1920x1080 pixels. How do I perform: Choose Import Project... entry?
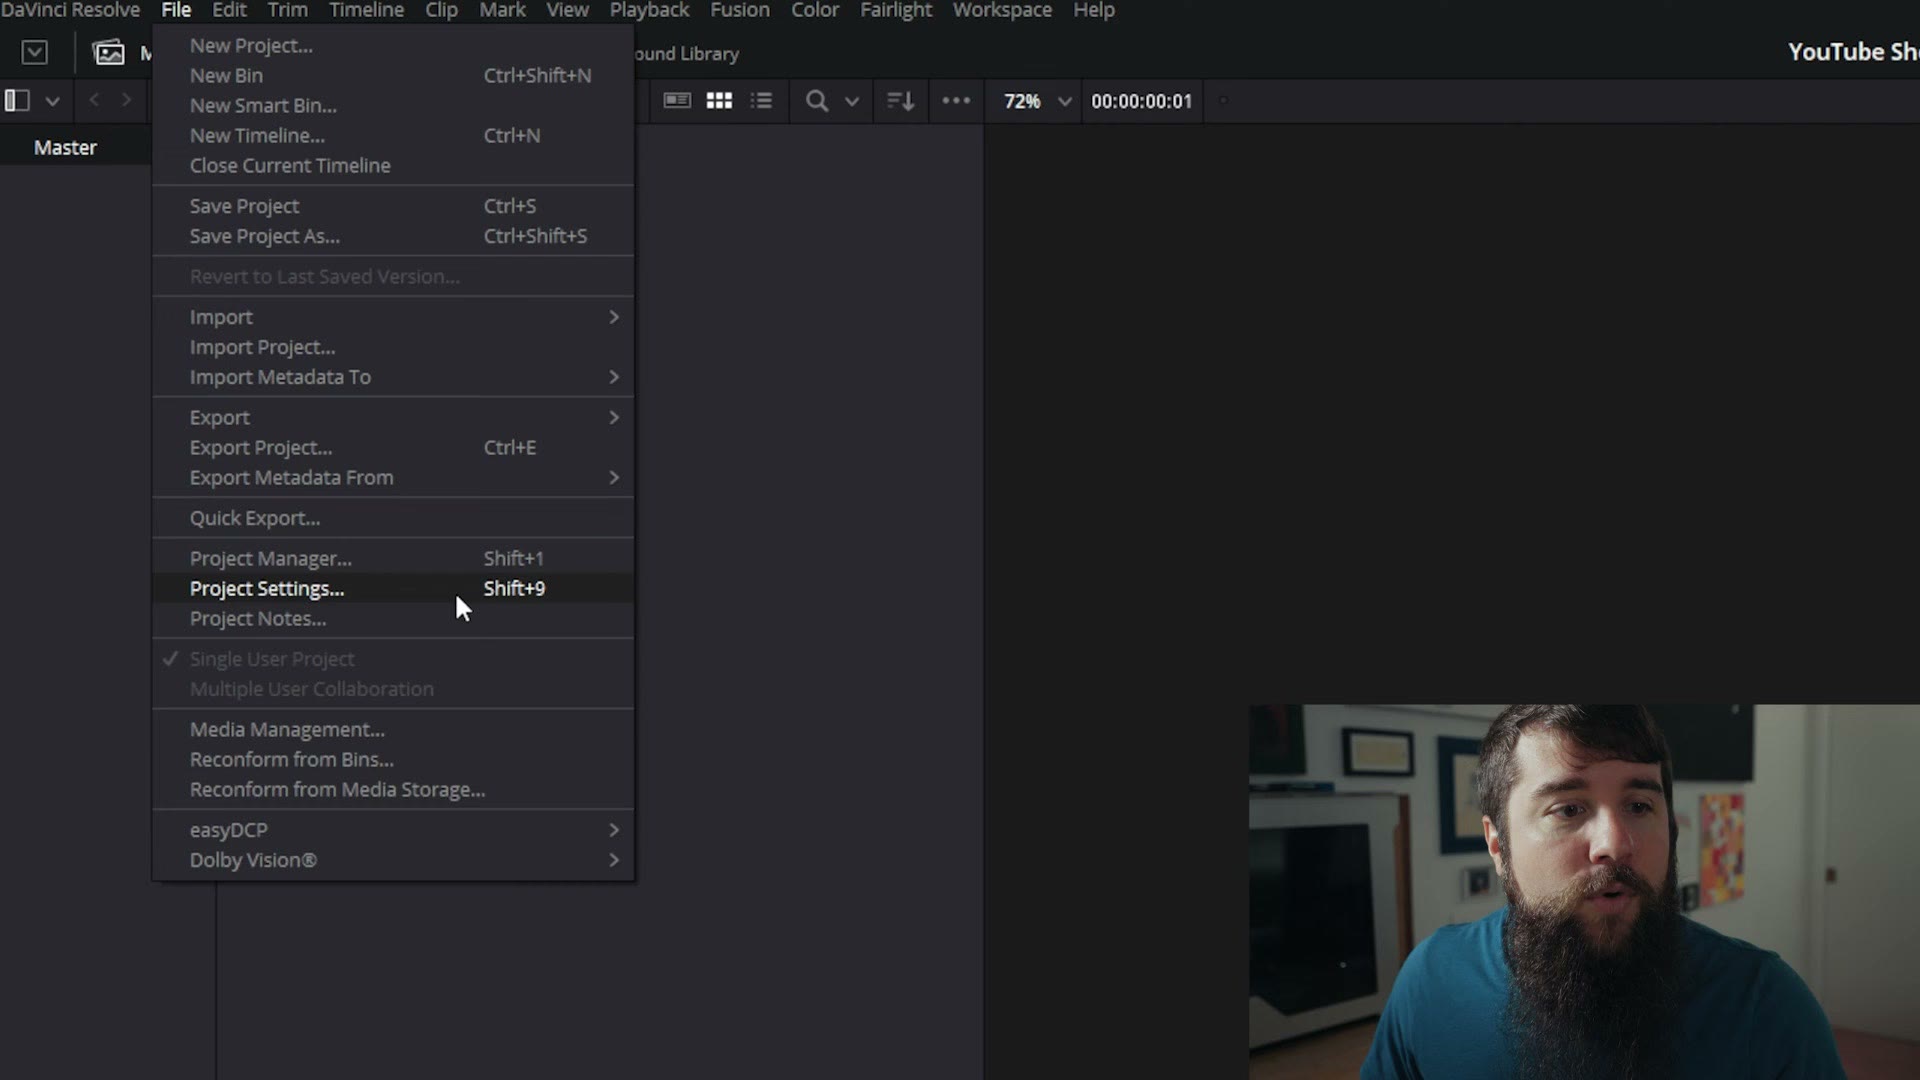(x=393, y=347)
